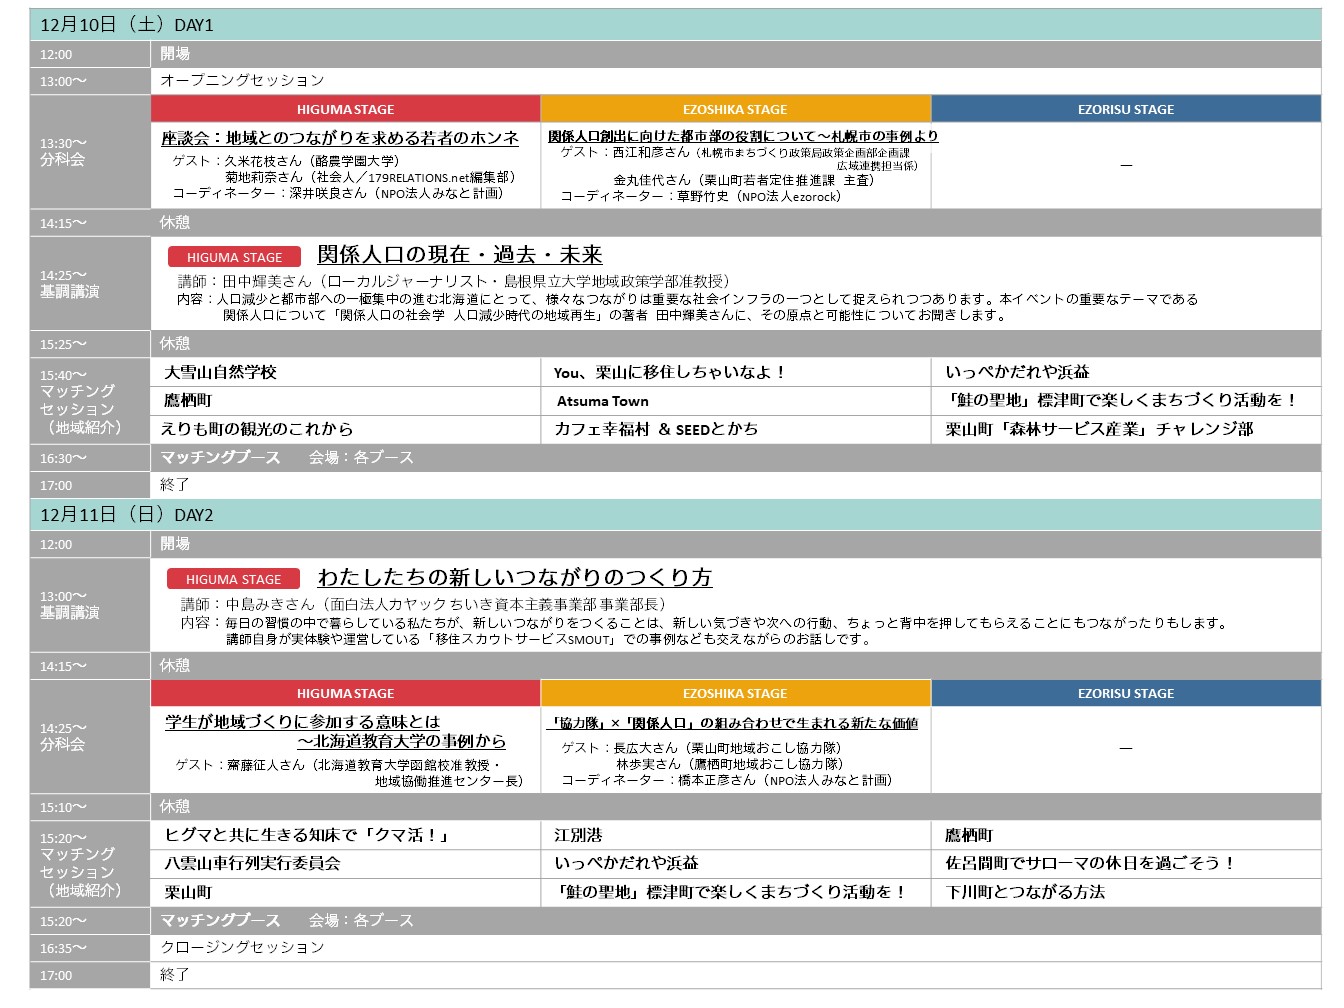Select カフェ幸福村 & SEEDとかち session
This screenshot has width=1344, height=1008.
(x=656, y=429)
